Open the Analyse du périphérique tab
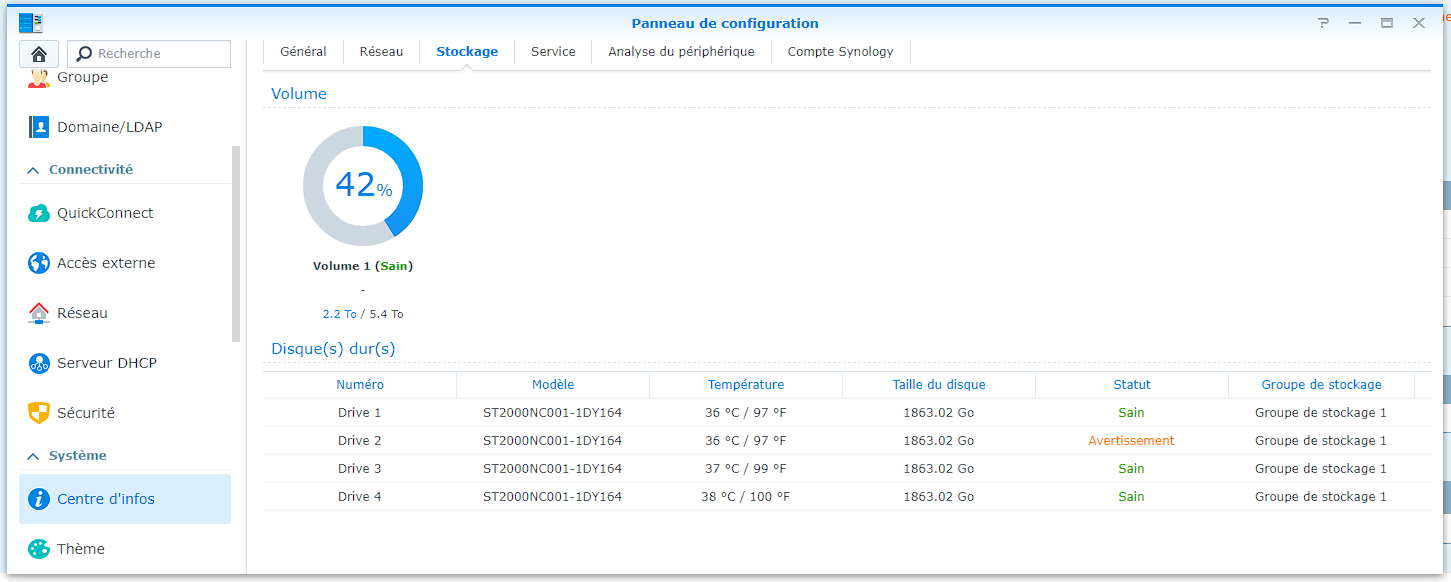Viewport: 1451px width, 582px height. (681, 52)
